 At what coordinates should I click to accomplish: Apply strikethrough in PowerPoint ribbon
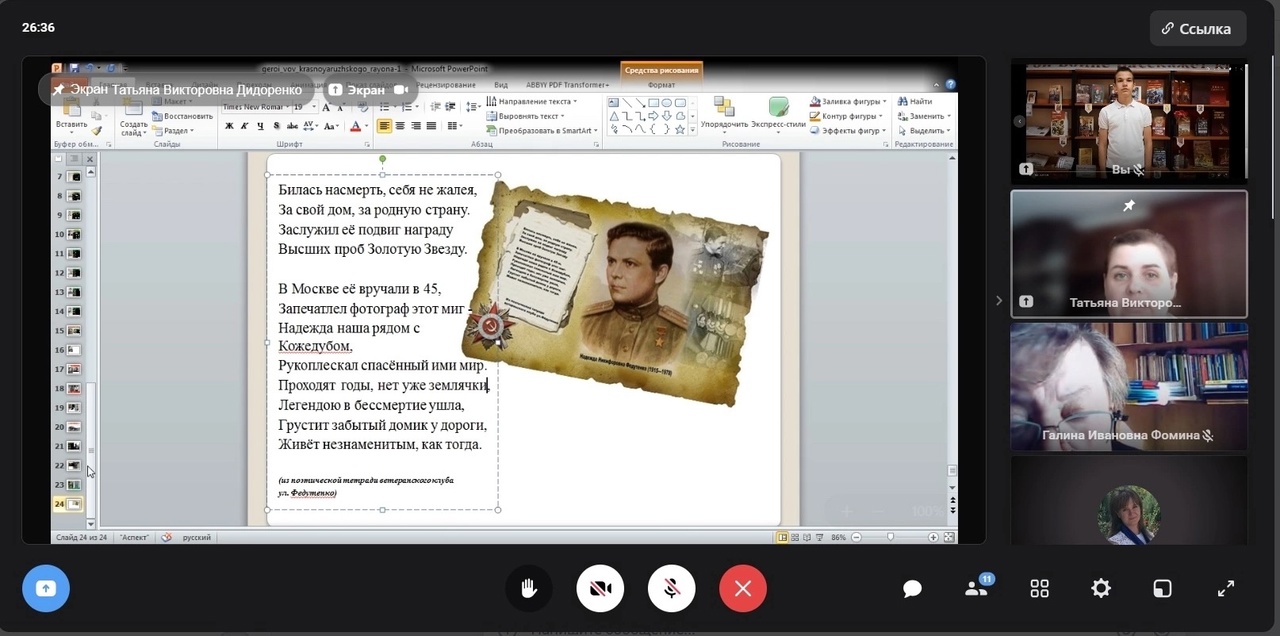point(291,126)
